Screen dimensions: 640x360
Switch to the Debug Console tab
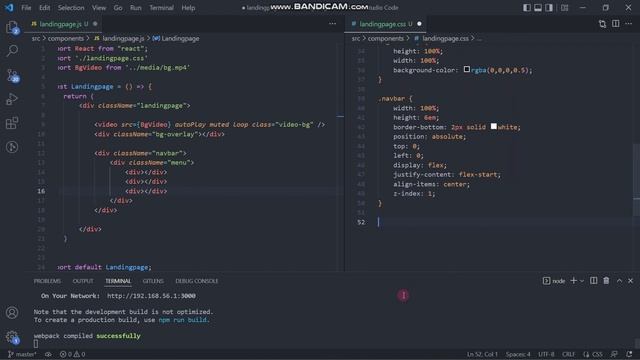pyautogui.click(x=197, y=281)
